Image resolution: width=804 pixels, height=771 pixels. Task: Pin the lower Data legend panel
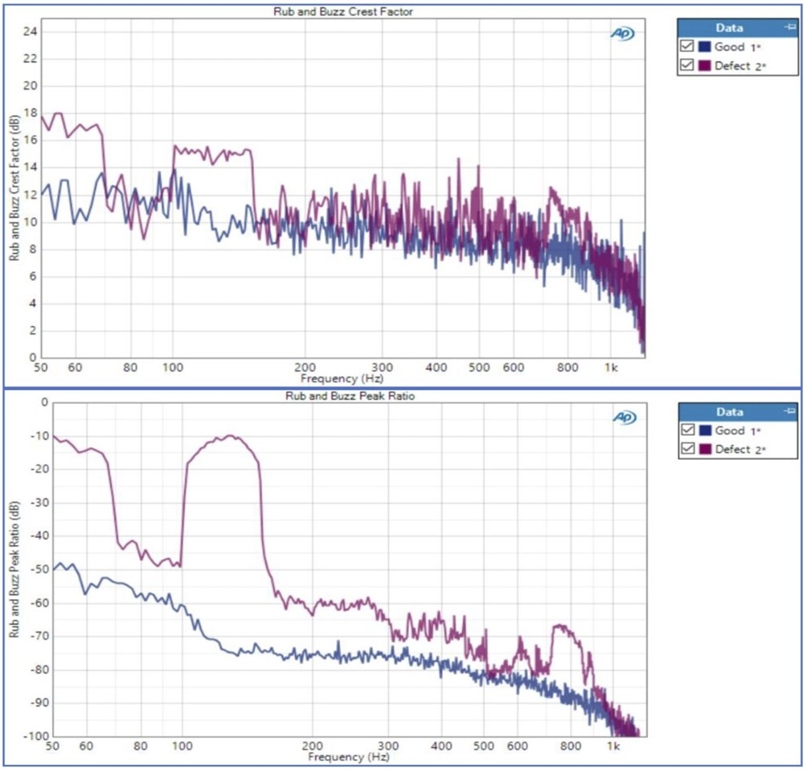pos(790,411)
